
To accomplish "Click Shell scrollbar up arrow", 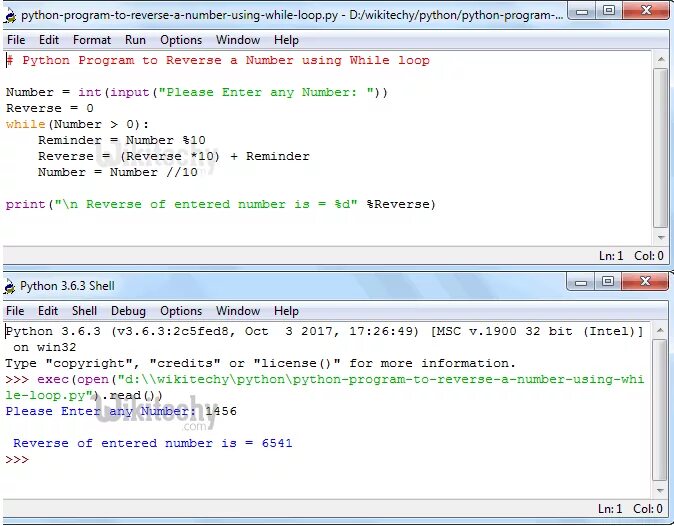I will pyautogui.click(x=659, y=330).
